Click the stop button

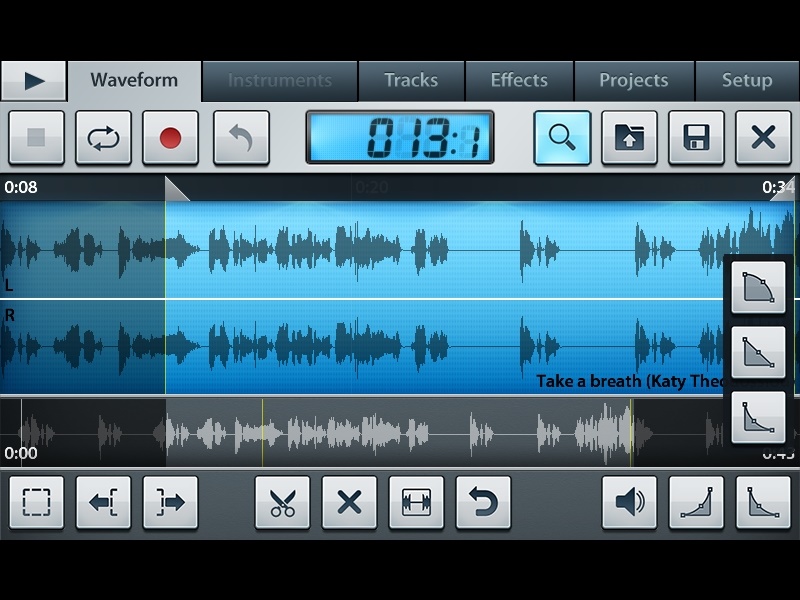click(36, 138)
